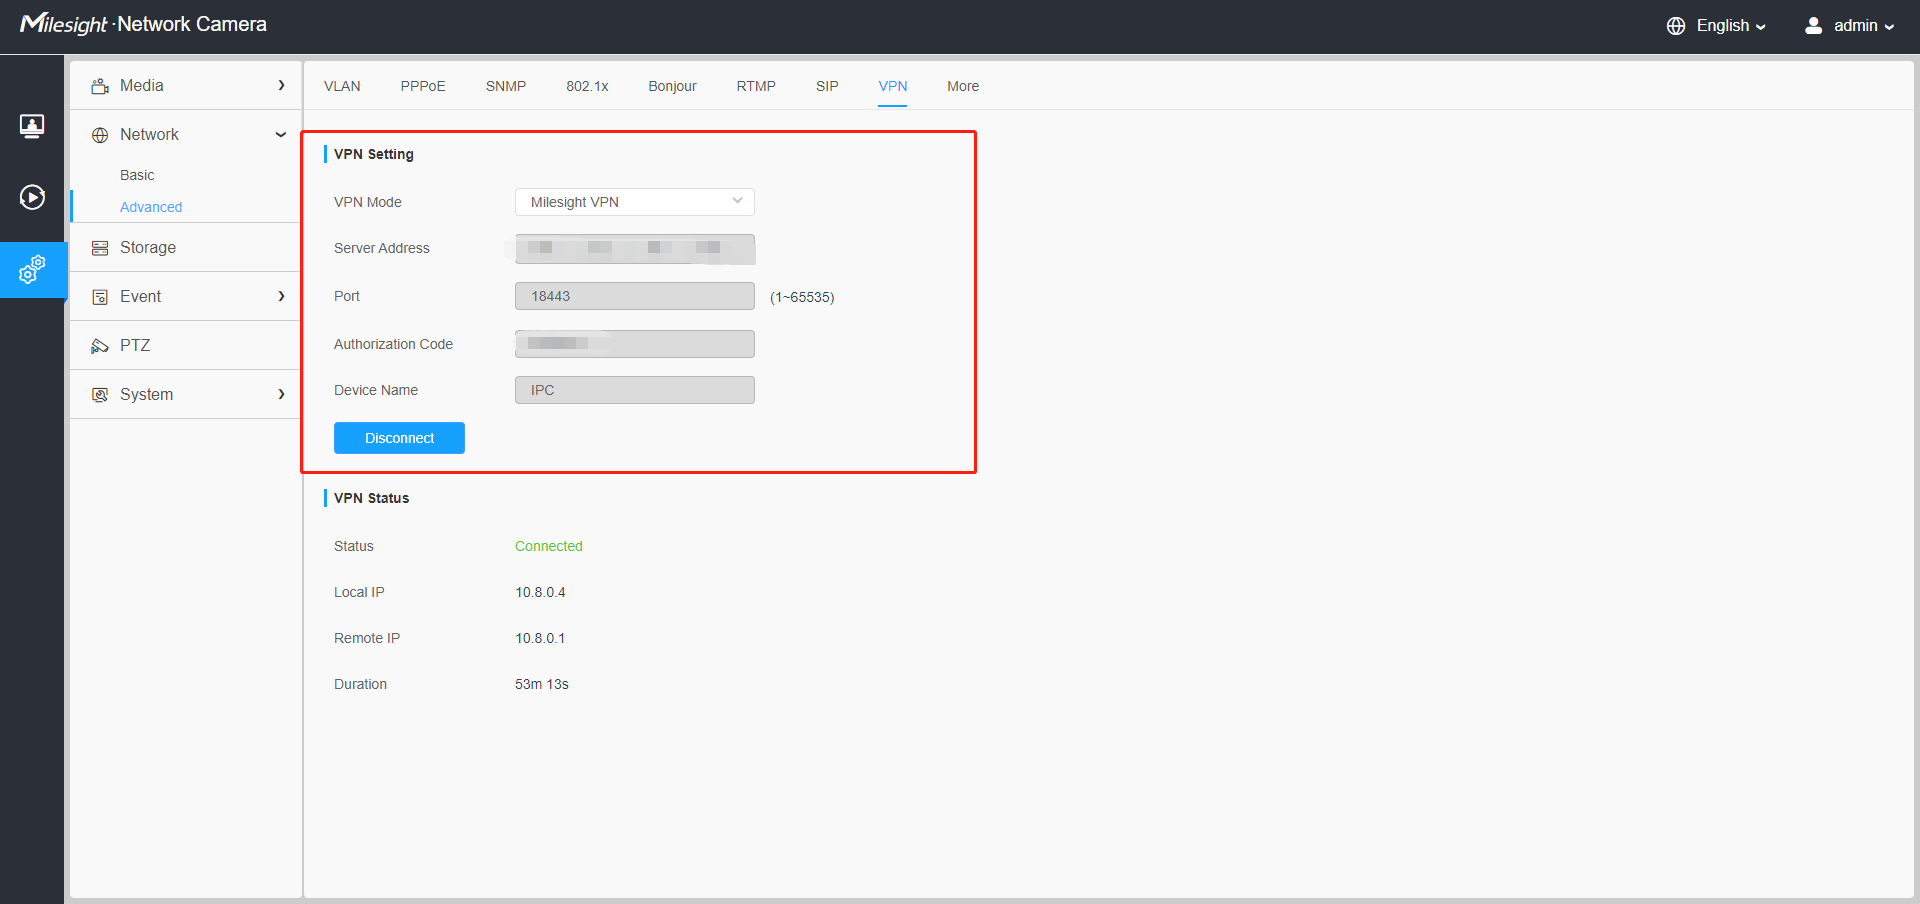1920x904 pixels.
Task: Open the English language dropdown
Action: (1731, 26)
